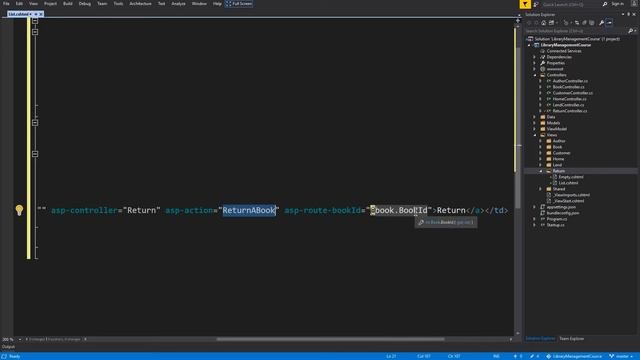Click the pin icon on List.cshtml tab
The image size is (640, 360).
coord(36,14)
